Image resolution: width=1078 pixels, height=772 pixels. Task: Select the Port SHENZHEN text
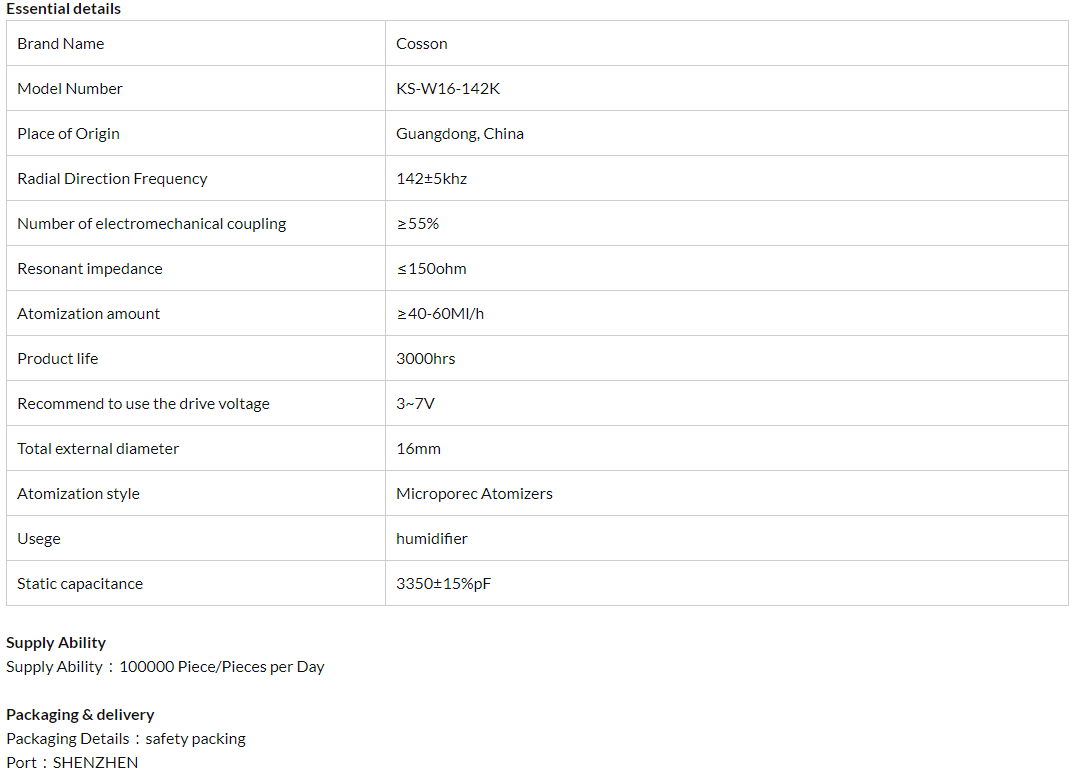[72, 762]
